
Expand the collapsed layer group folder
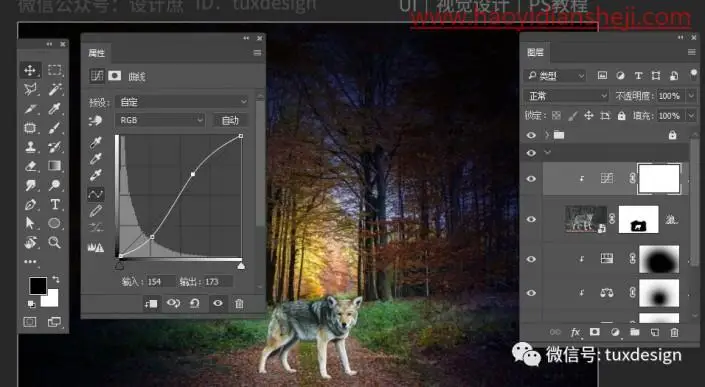pos(547,135)
